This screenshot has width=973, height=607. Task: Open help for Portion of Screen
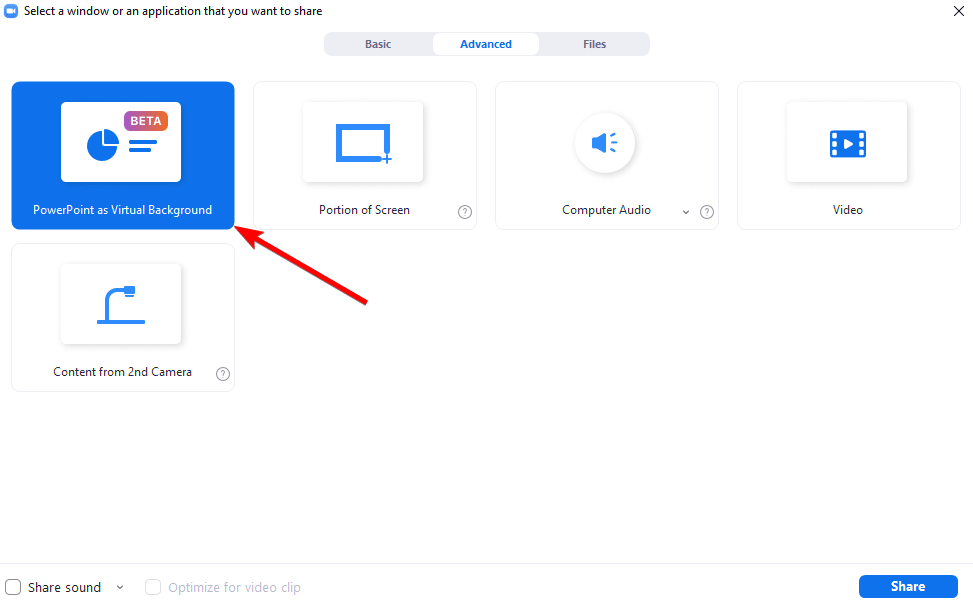465,212
